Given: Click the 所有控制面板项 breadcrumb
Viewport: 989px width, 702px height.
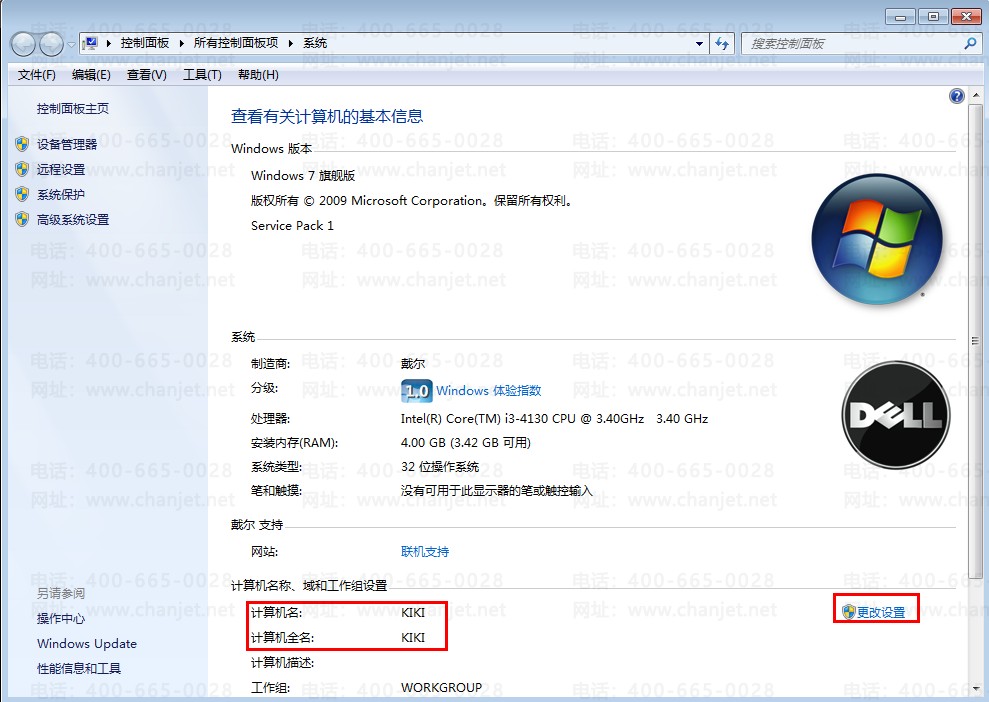Looking at the screenshot, I should tap(236, 43).
